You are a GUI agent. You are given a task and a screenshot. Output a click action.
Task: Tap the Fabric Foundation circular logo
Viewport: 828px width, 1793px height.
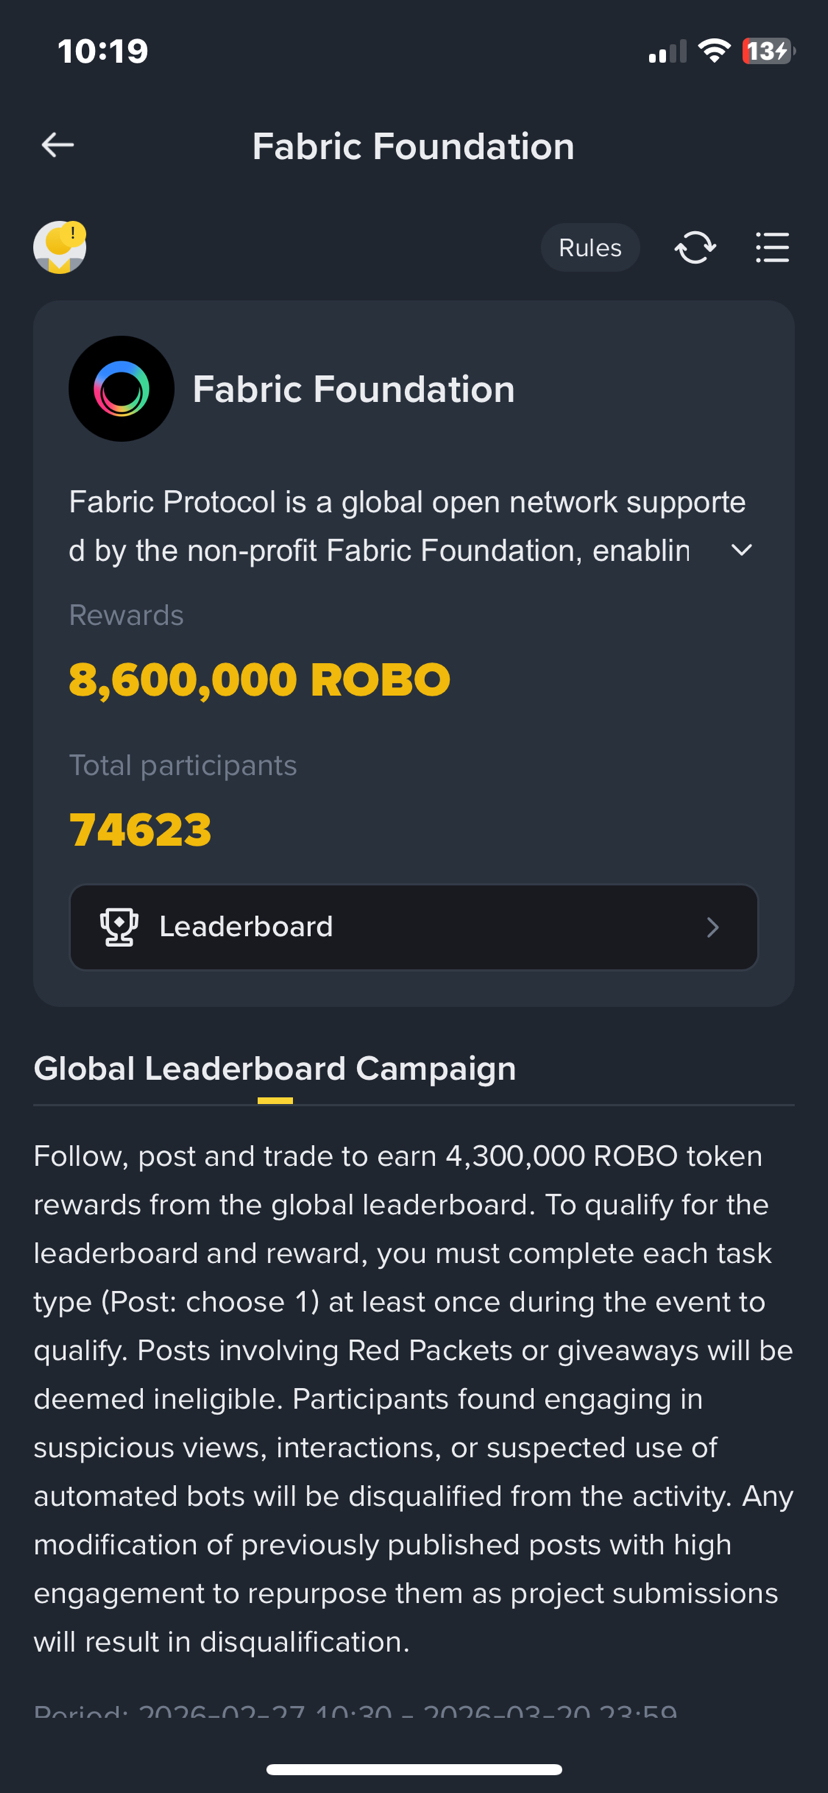pyautogui.click(x=121, y=389)
